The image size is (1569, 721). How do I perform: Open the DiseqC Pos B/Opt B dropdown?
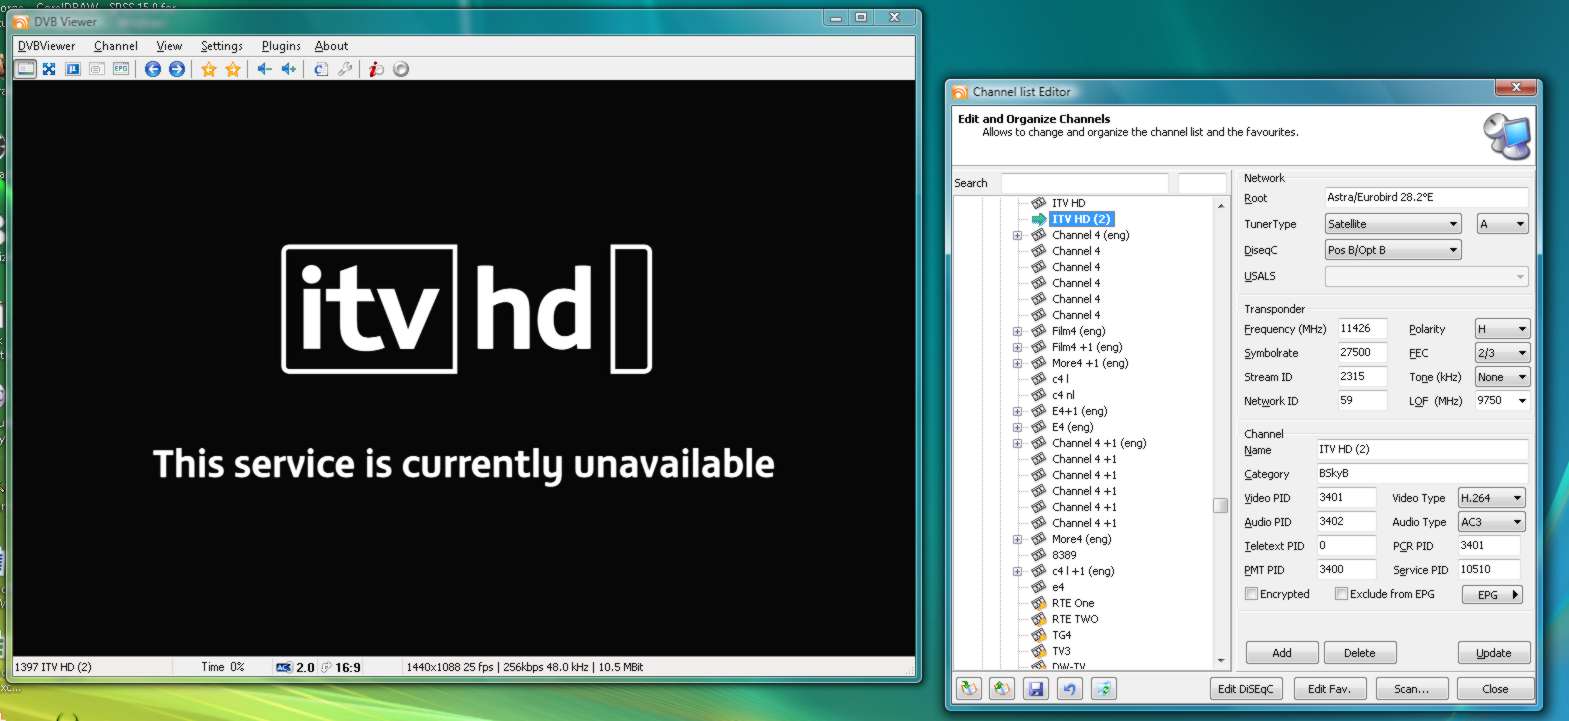[1393, 250]
